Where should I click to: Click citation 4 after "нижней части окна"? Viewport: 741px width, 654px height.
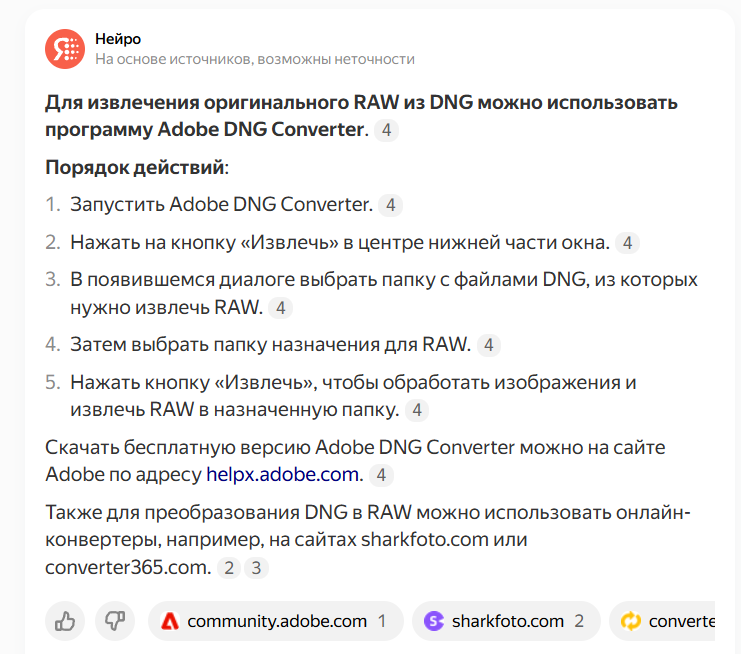coord(627,243)
